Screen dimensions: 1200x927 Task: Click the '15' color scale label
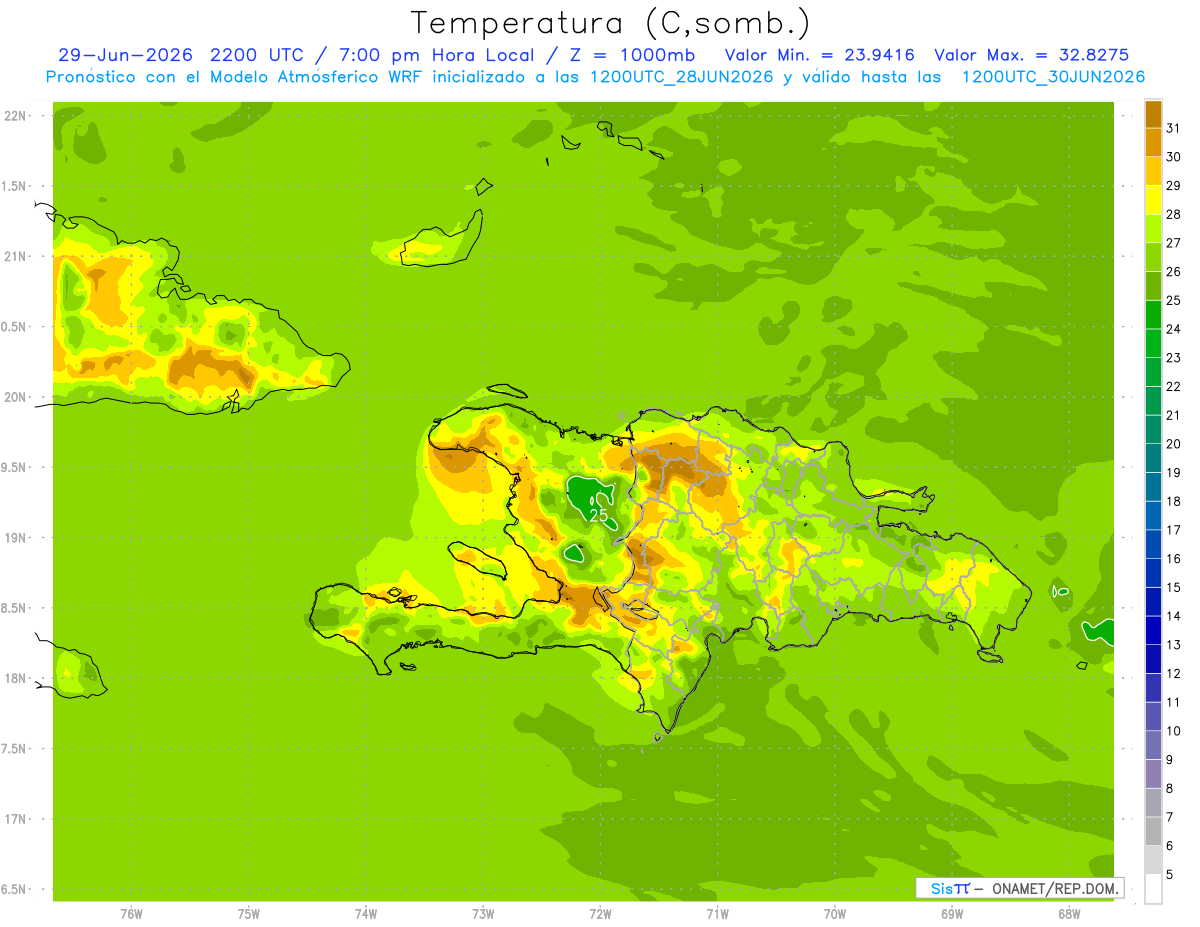tap(1174, 587)
